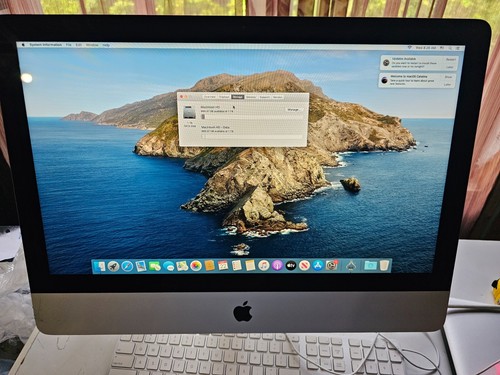Click Wi-Fi status icon in menu bar
The width and height of the screenshot is (500, 375).
pos(410,48)
